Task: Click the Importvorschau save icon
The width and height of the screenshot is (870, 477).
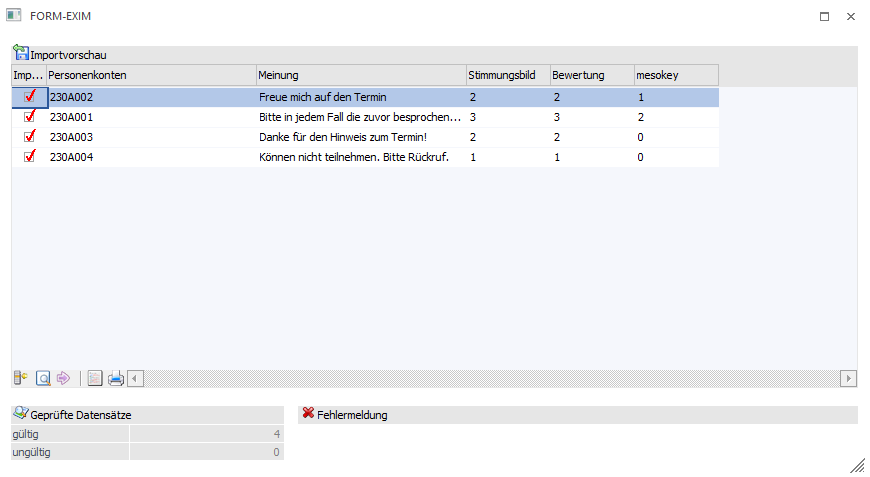Action: click(x=21, y=53)
